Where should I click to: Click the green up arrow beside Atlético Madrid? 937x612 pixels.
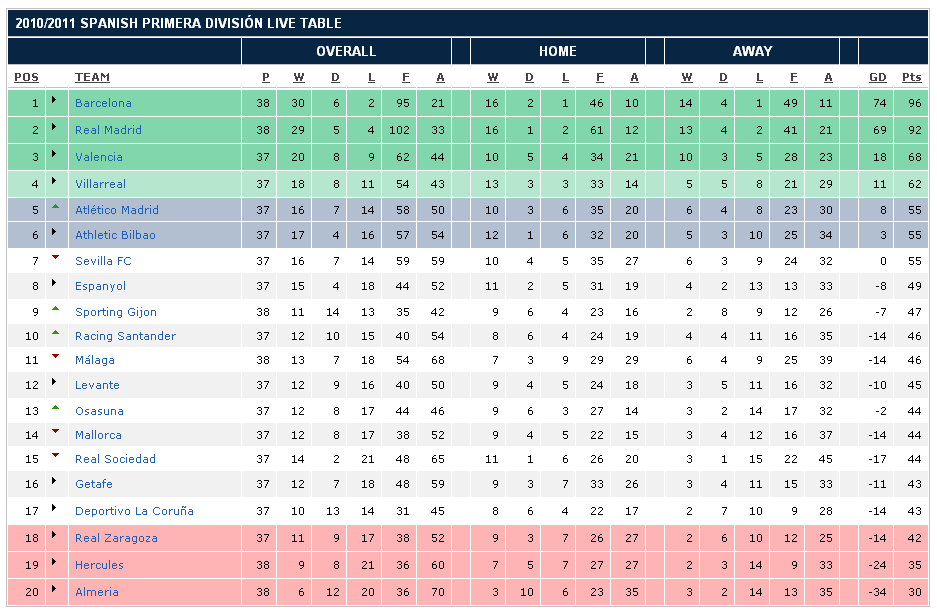click(55, 207)
